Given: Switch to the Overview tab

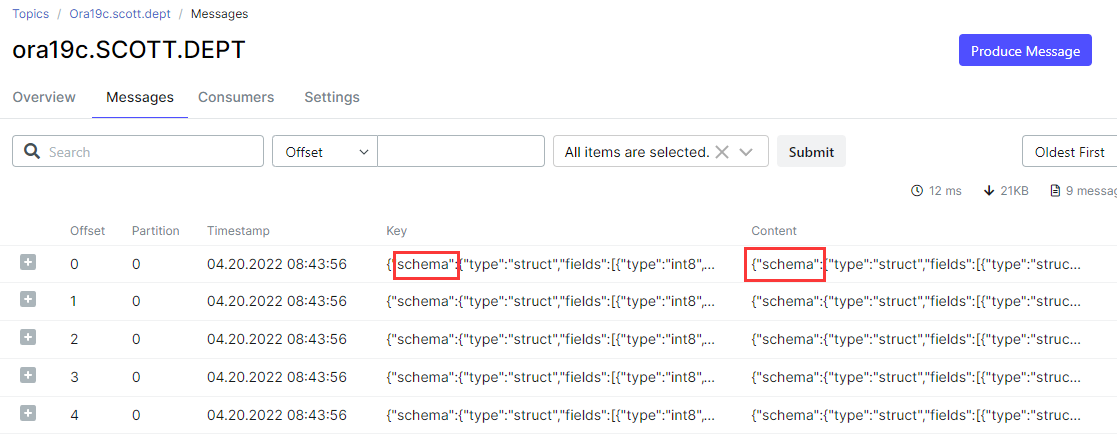Looking at the screenshot, I should tap(44, 97).
